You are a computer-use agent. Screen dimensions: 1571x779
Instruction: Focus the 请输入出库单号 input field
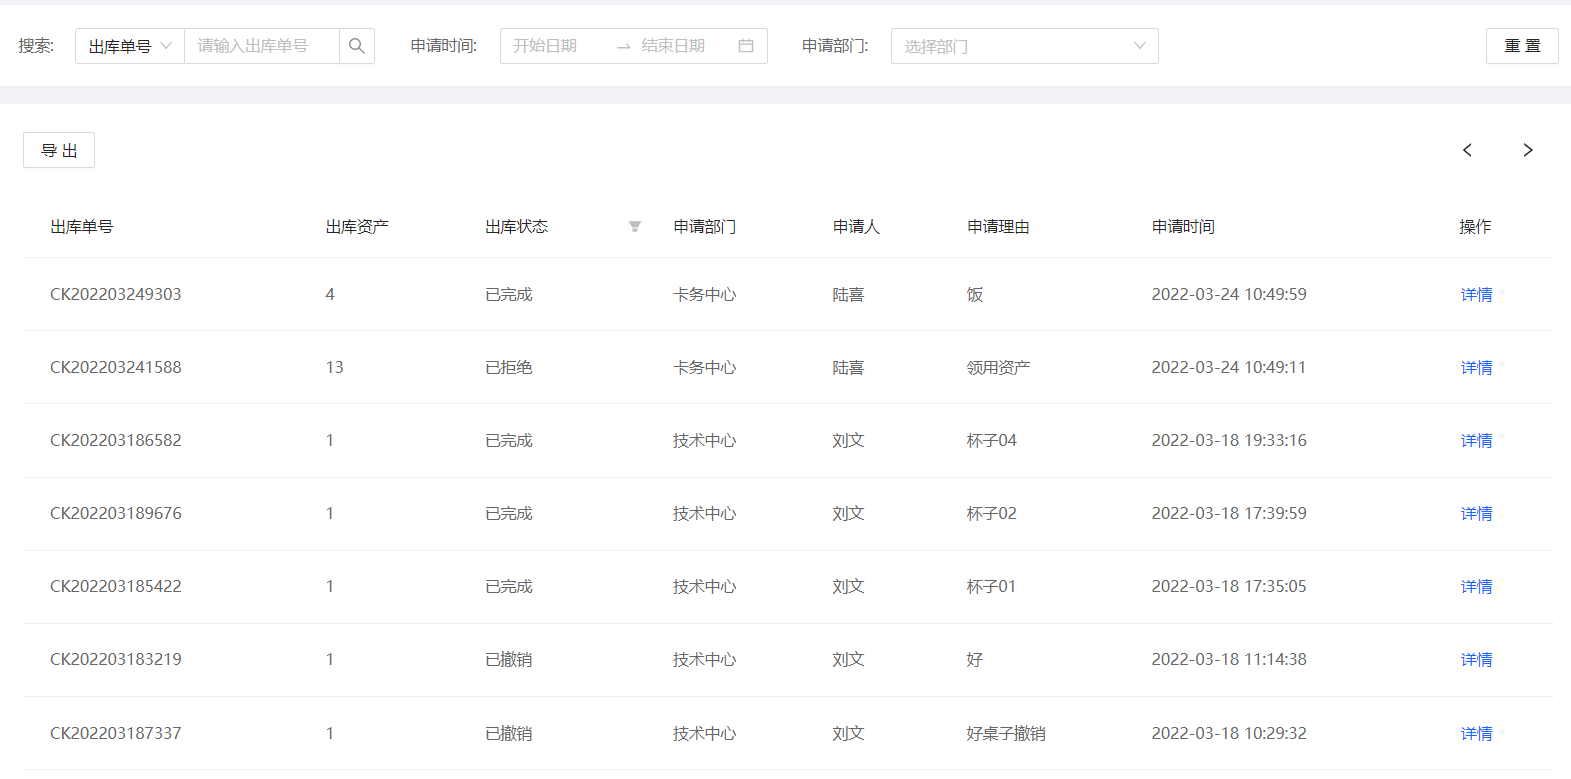(262, 46)
